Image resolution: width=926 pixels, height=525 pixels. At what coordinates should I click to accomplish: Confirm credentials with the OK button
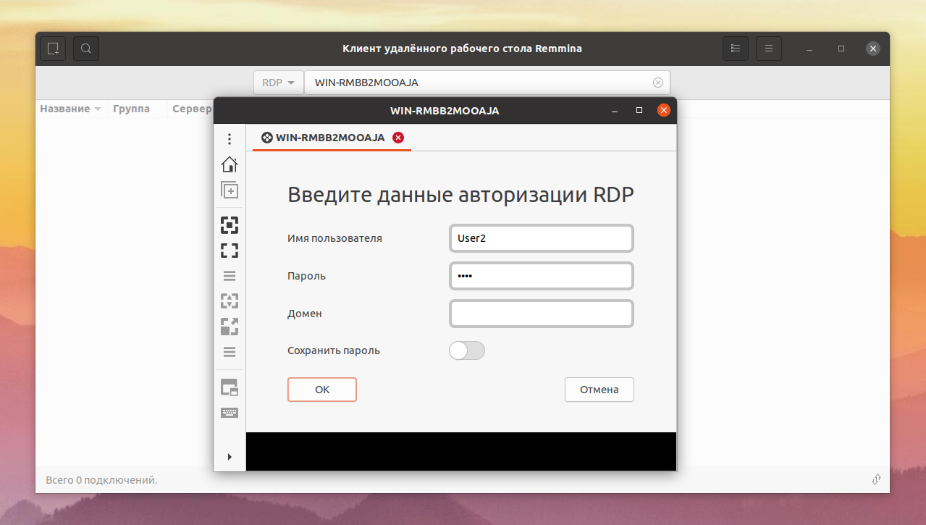pyautogui.click(x=322, y=389)
